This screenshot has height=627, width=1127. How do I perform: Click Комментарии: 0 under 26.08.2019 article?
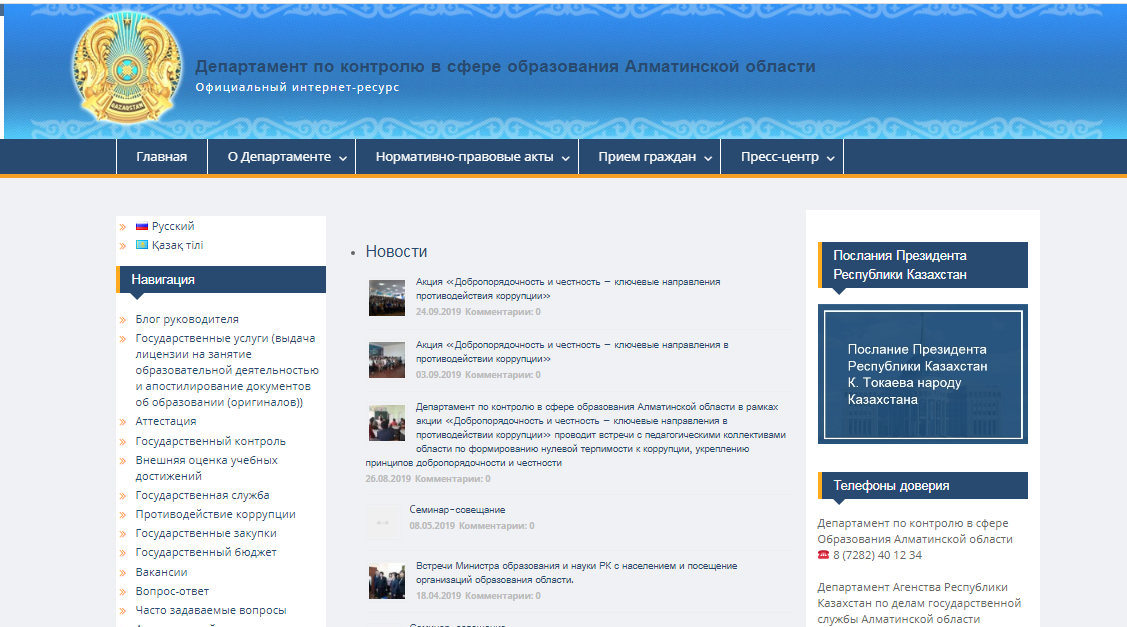pyautogui.click(x=453, y=479)
